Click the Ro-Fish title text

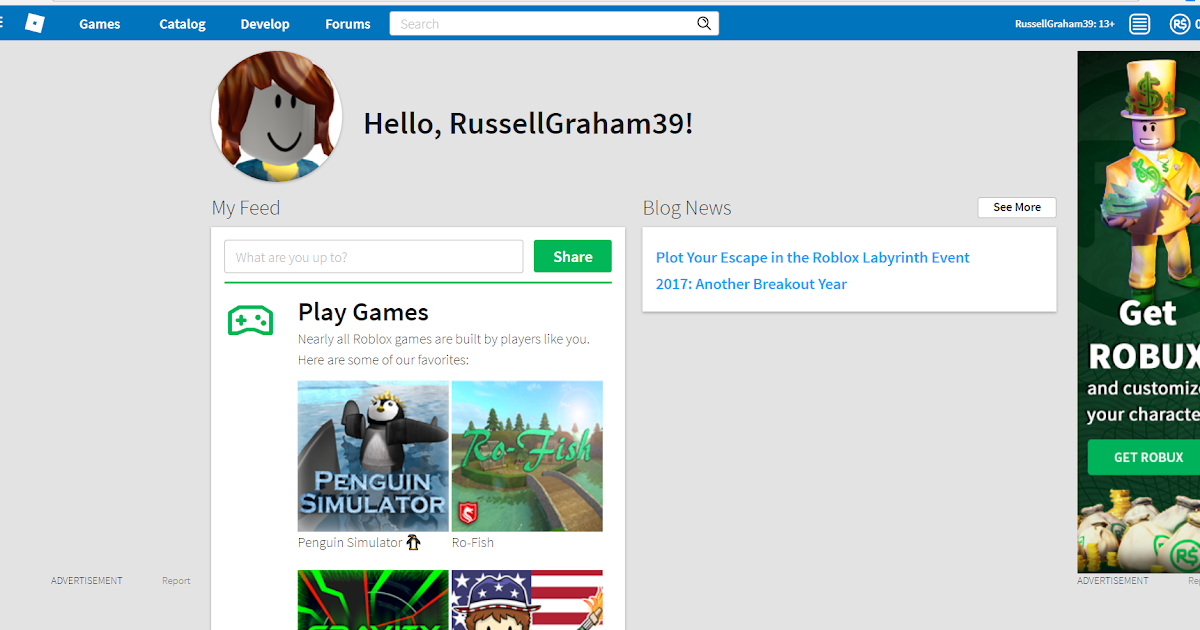(x=473, y=543)
